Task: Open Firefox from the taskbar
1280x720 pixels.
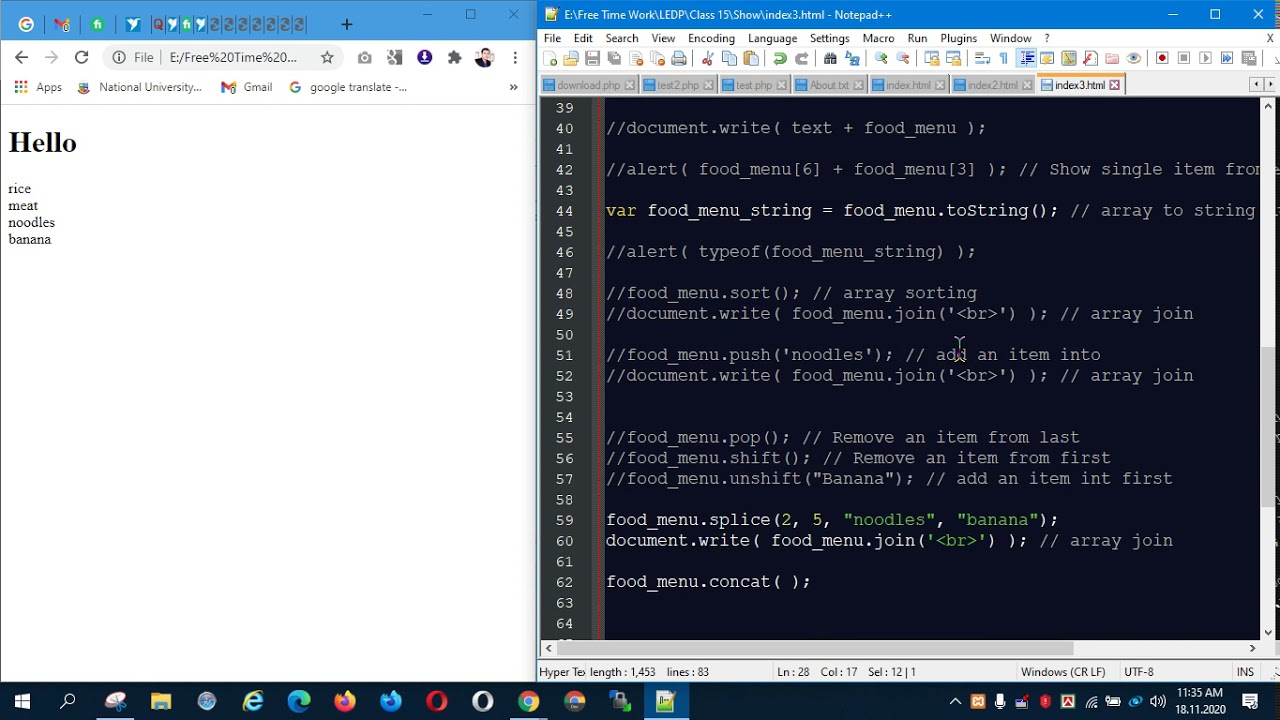Action: coord(345,702)
